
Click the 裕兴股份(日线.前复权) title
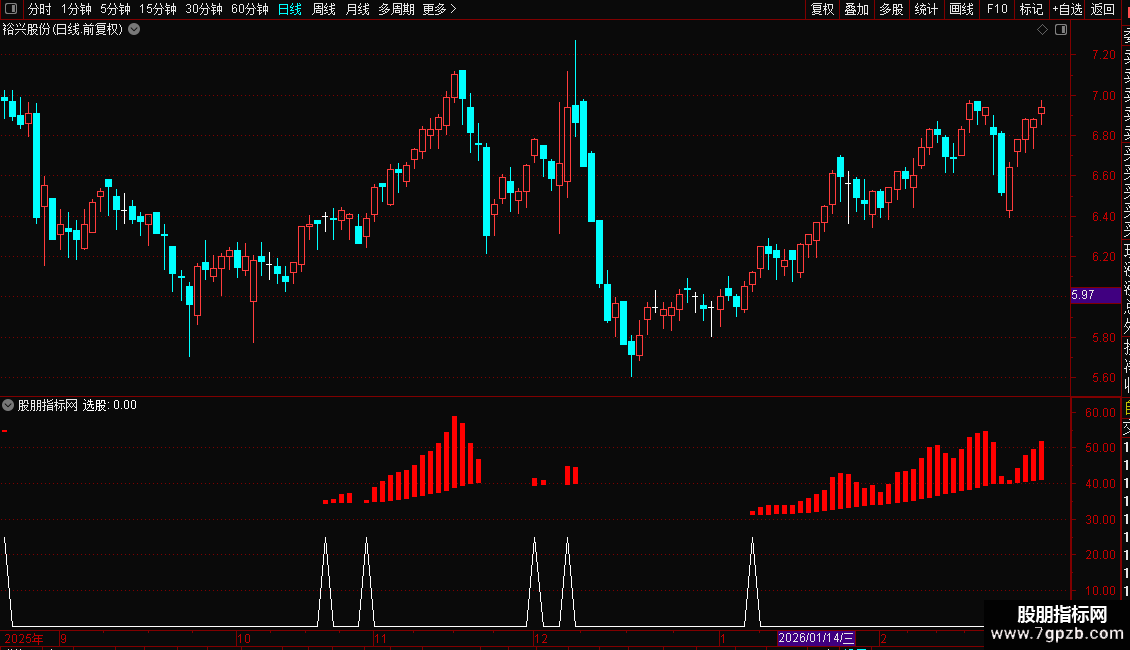point(63,30)
